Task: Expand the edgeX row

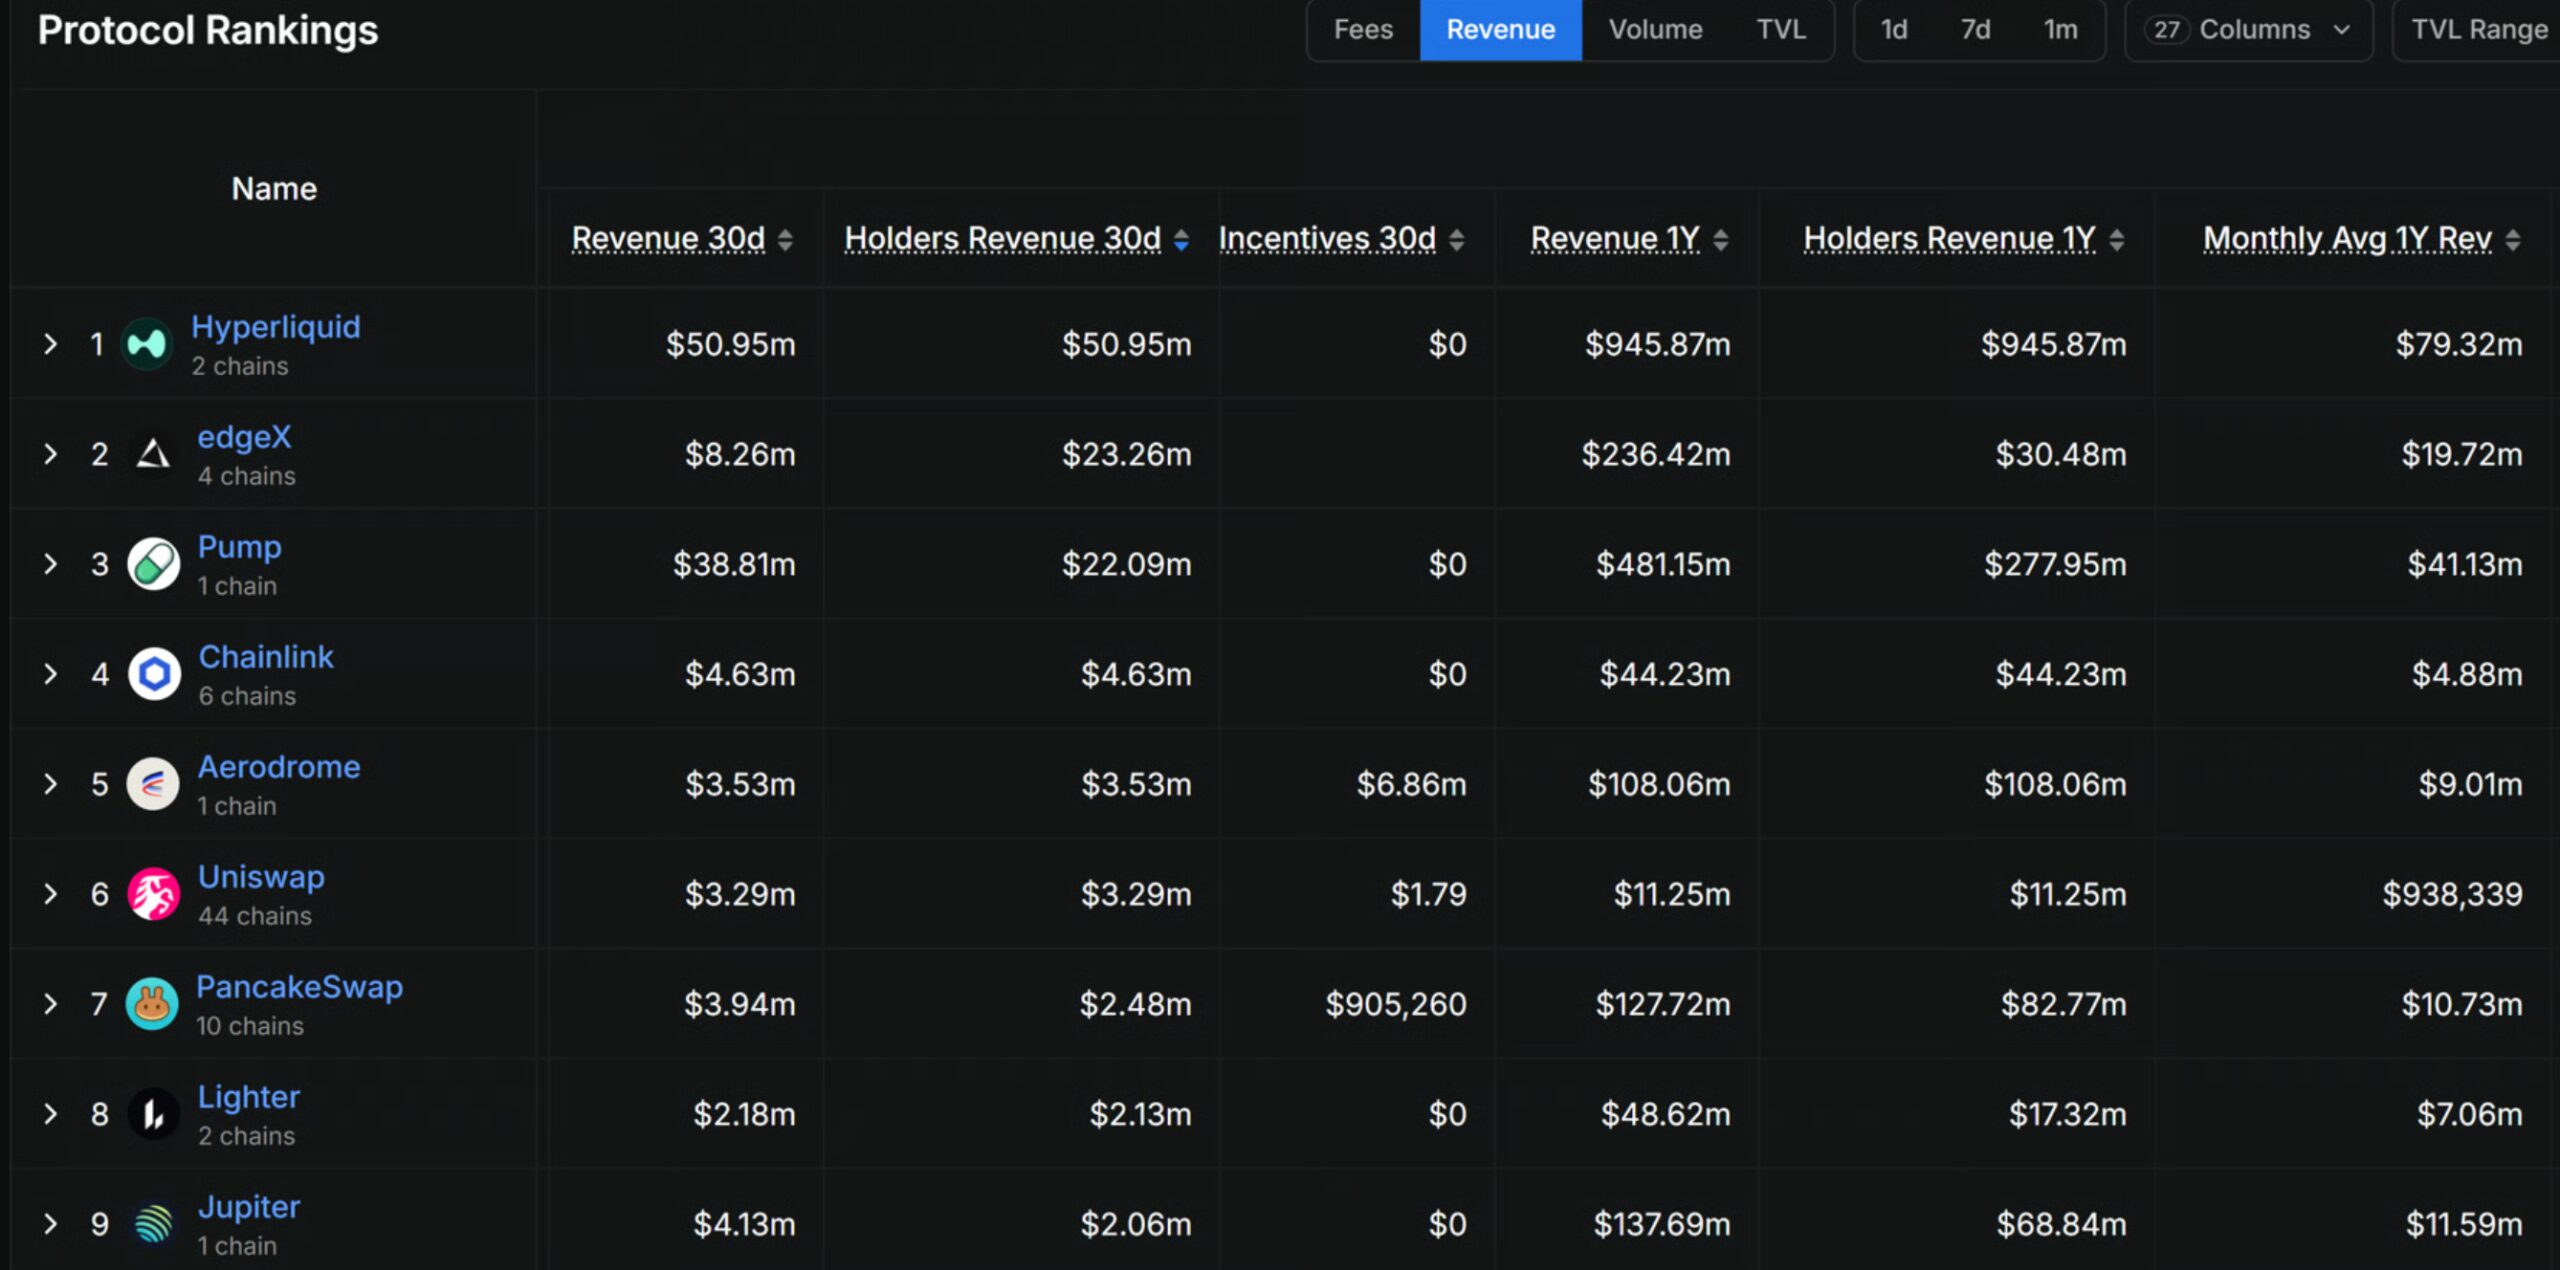Action: (x=50, y=454)
